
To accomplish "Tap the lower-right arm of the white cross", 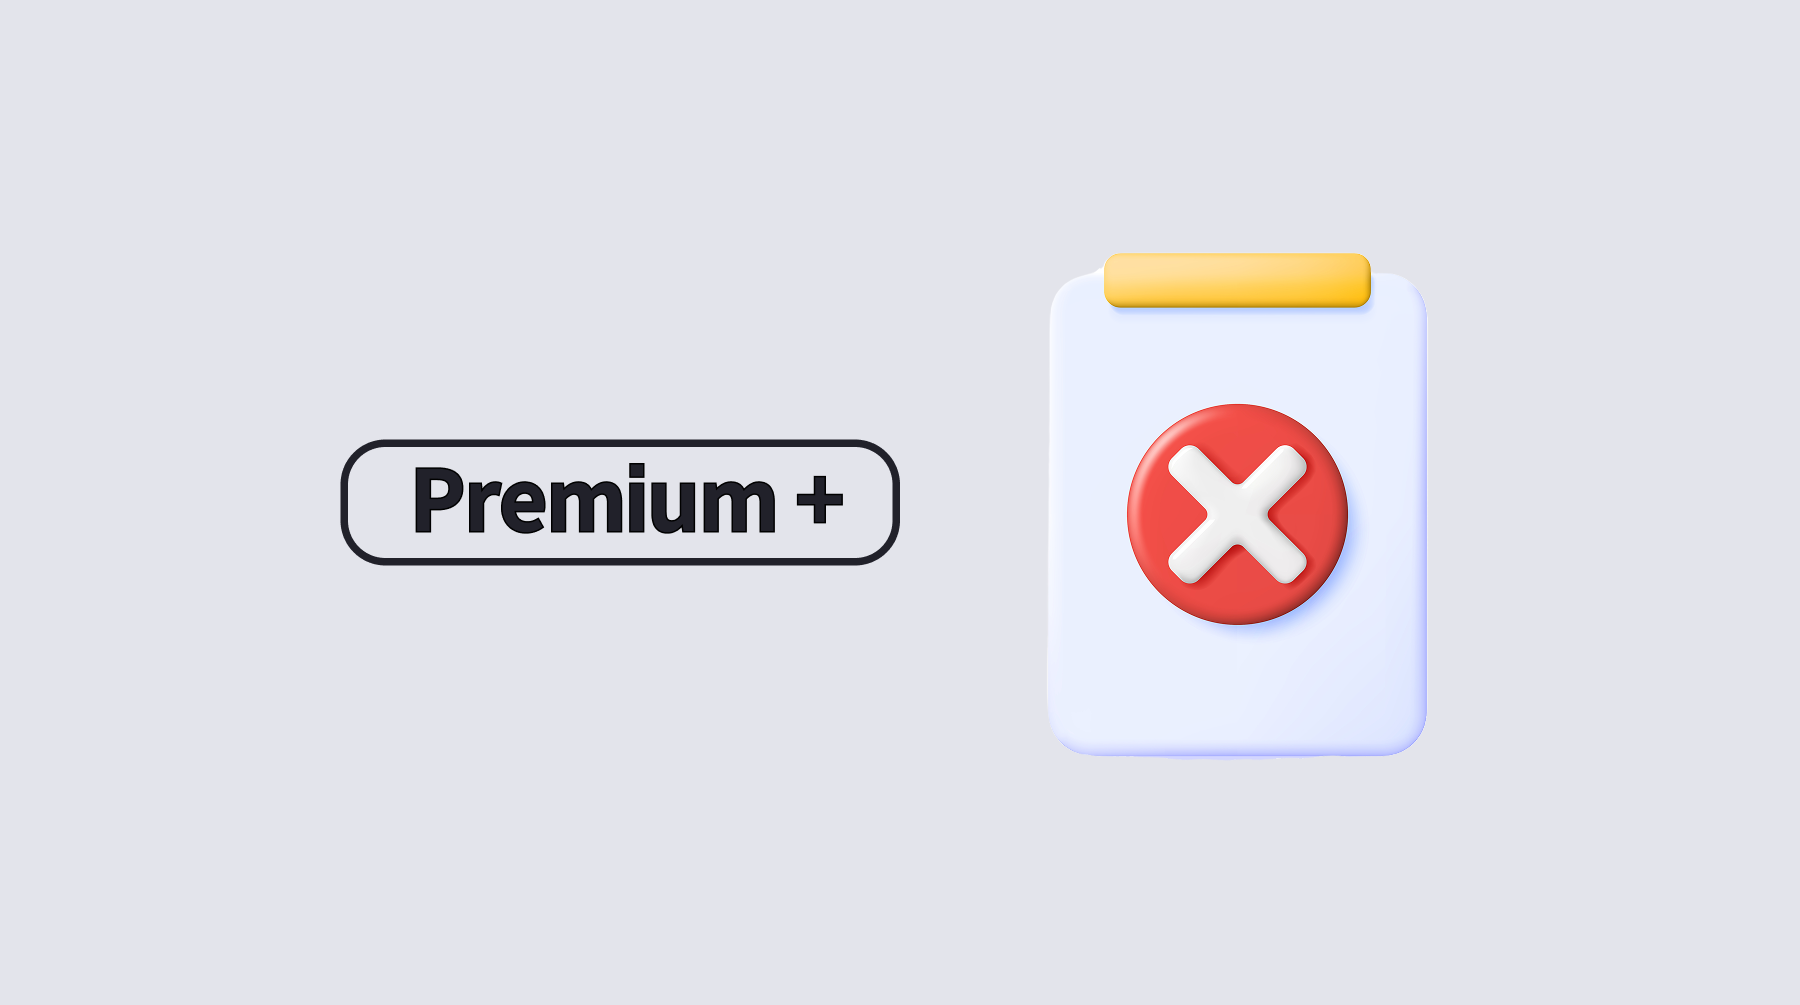I will (1277, 554).
